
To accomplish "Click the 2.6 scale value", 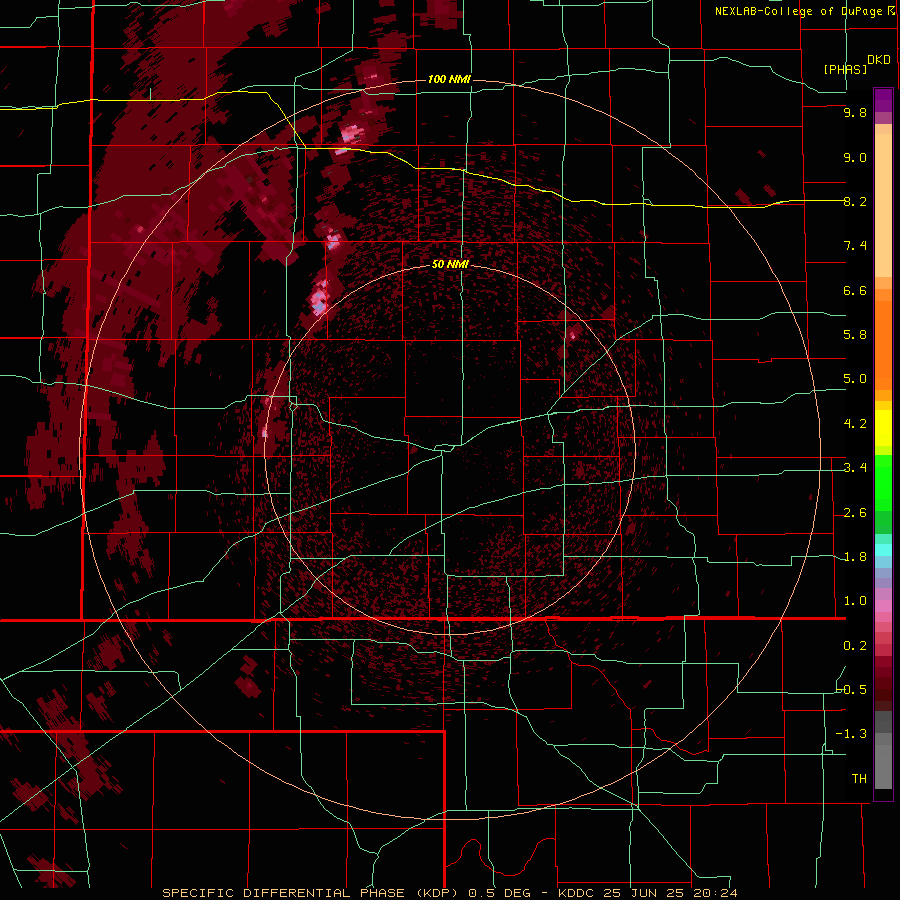I will (x=855, y=513).
